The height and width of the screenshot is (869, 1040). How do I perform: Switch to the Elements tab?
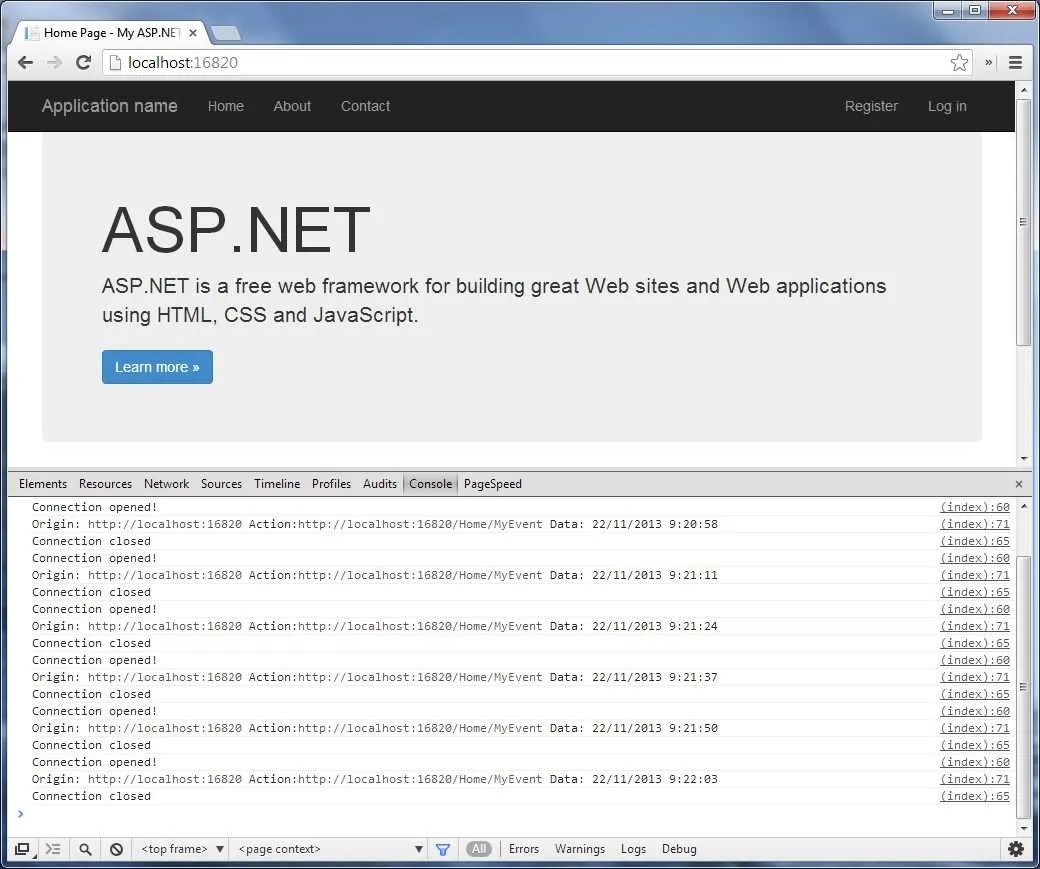[43, 484]
